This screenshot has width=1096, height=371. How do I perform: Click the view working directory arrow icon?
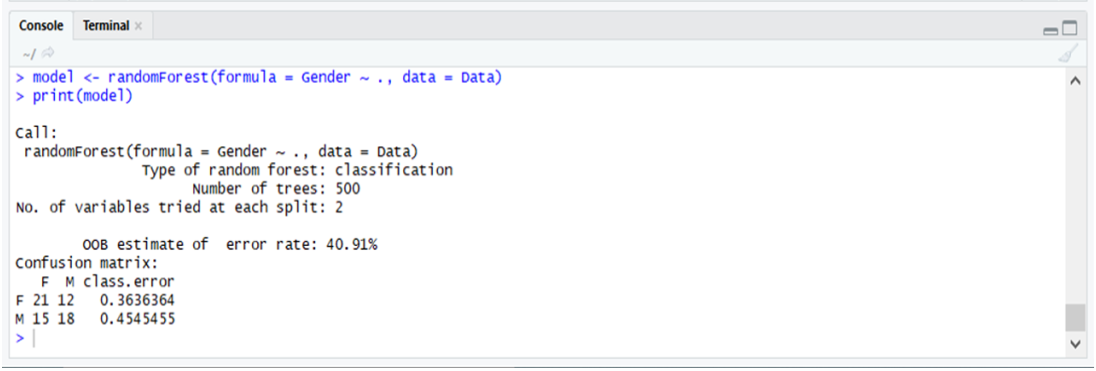tap(47, 53)
